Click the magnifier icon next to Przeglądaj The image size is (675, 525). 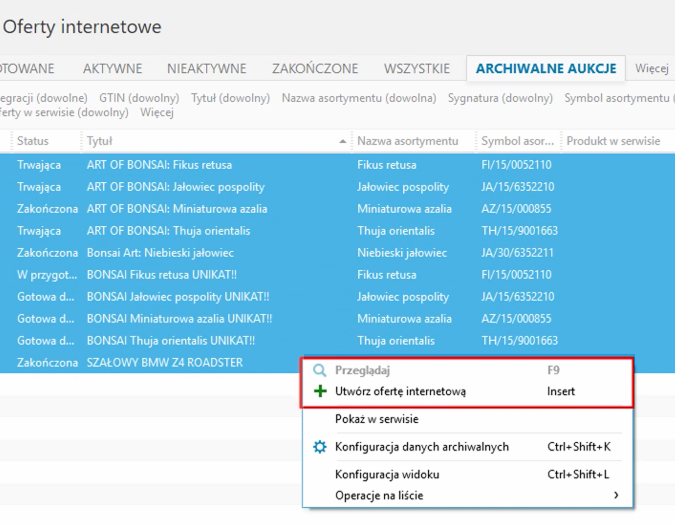pyautogui.click(x=320, y=370)
